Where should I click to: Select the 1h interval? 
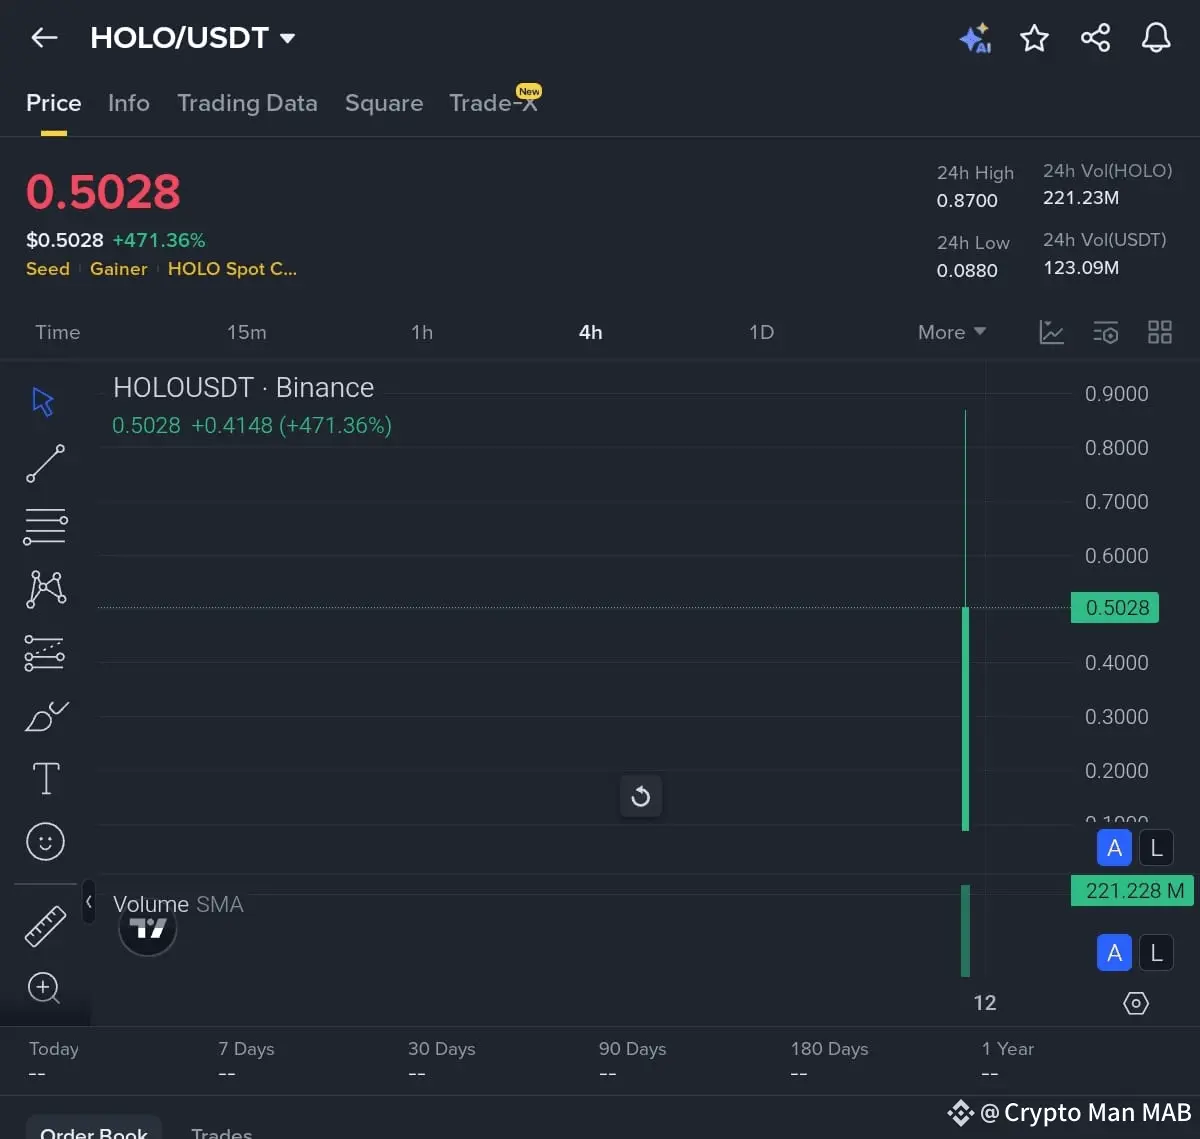click(x=422, y=332)
